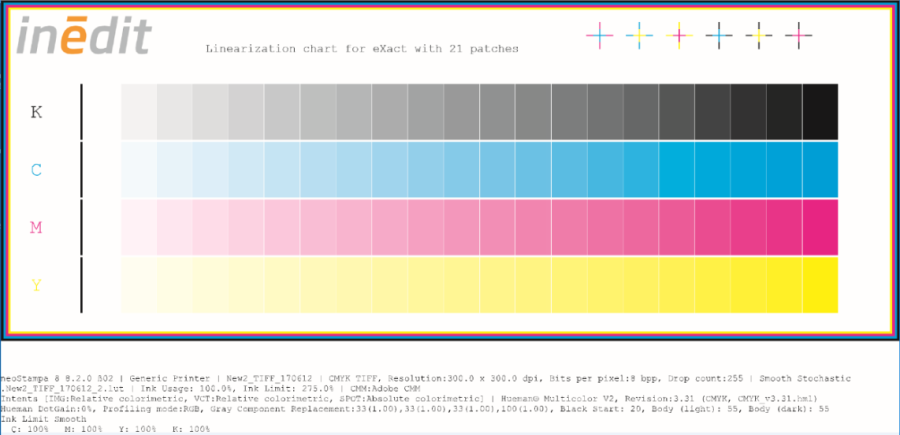Click the 'Smooth Stochastic' text

click(x=805, y=379)
